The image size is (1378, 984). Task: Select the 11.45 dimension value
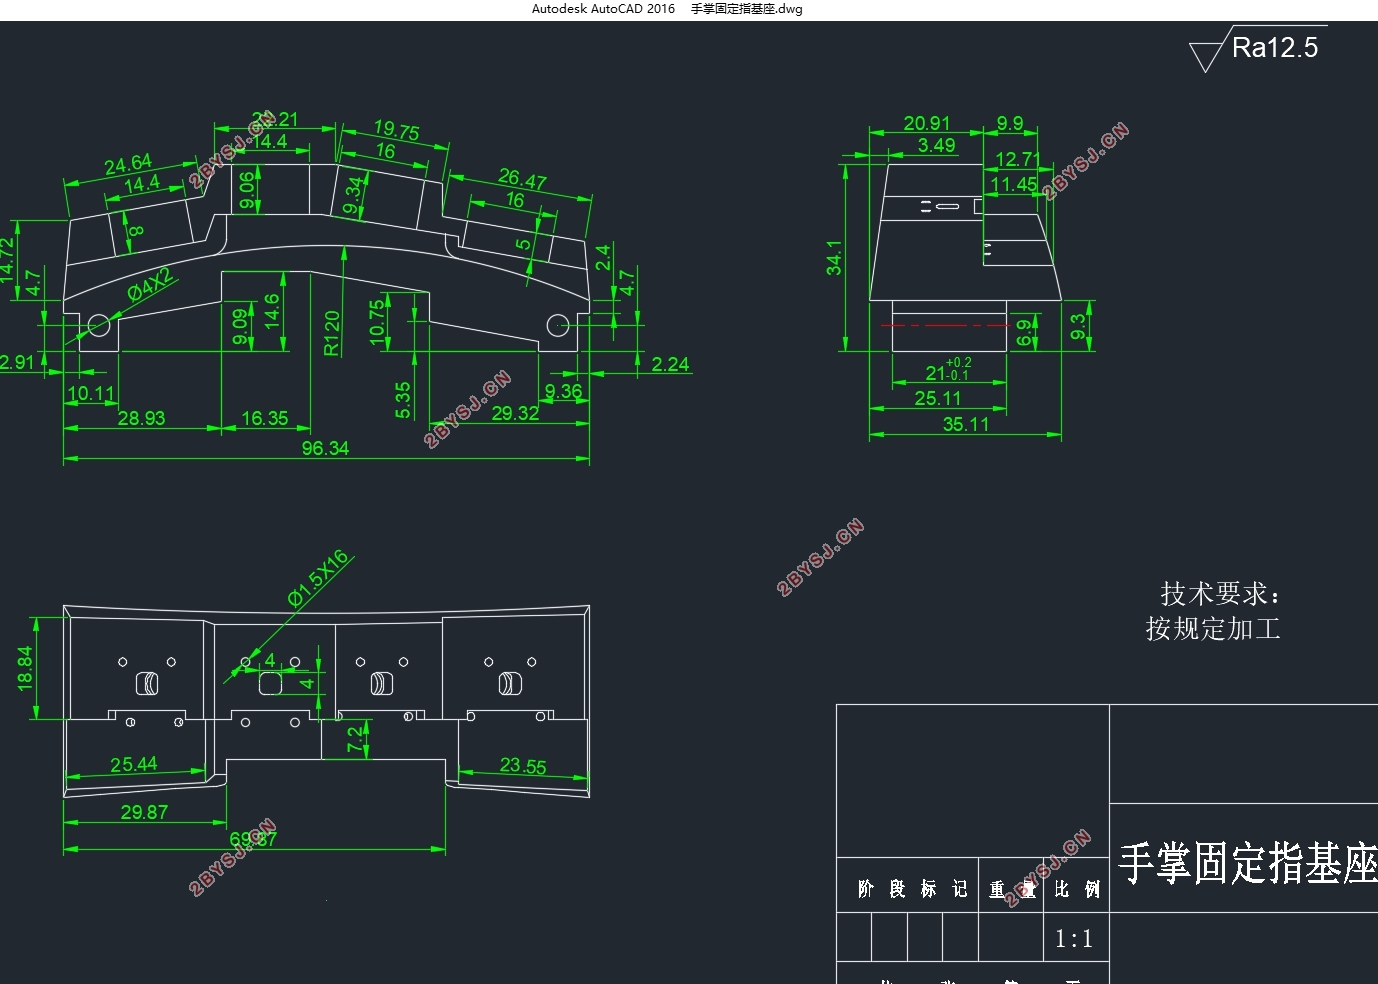tap(1014, 184)
